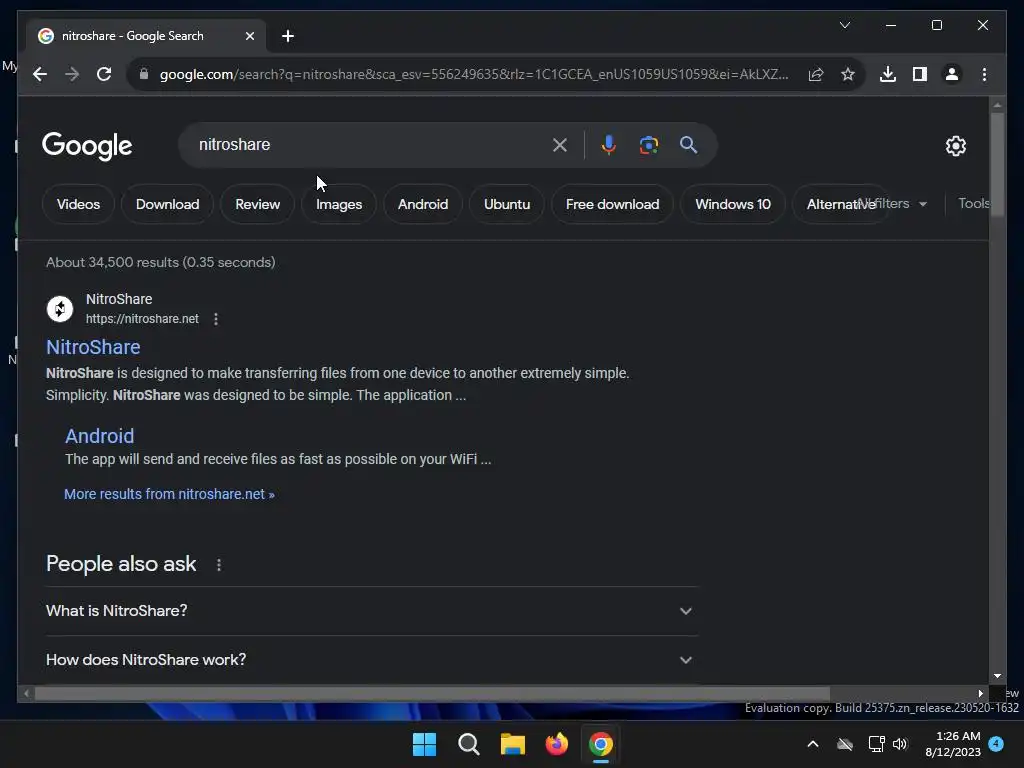Launch Firefox from the taskbar
This screenshot has width=1024, height=768.
click(x=556, y=744)
